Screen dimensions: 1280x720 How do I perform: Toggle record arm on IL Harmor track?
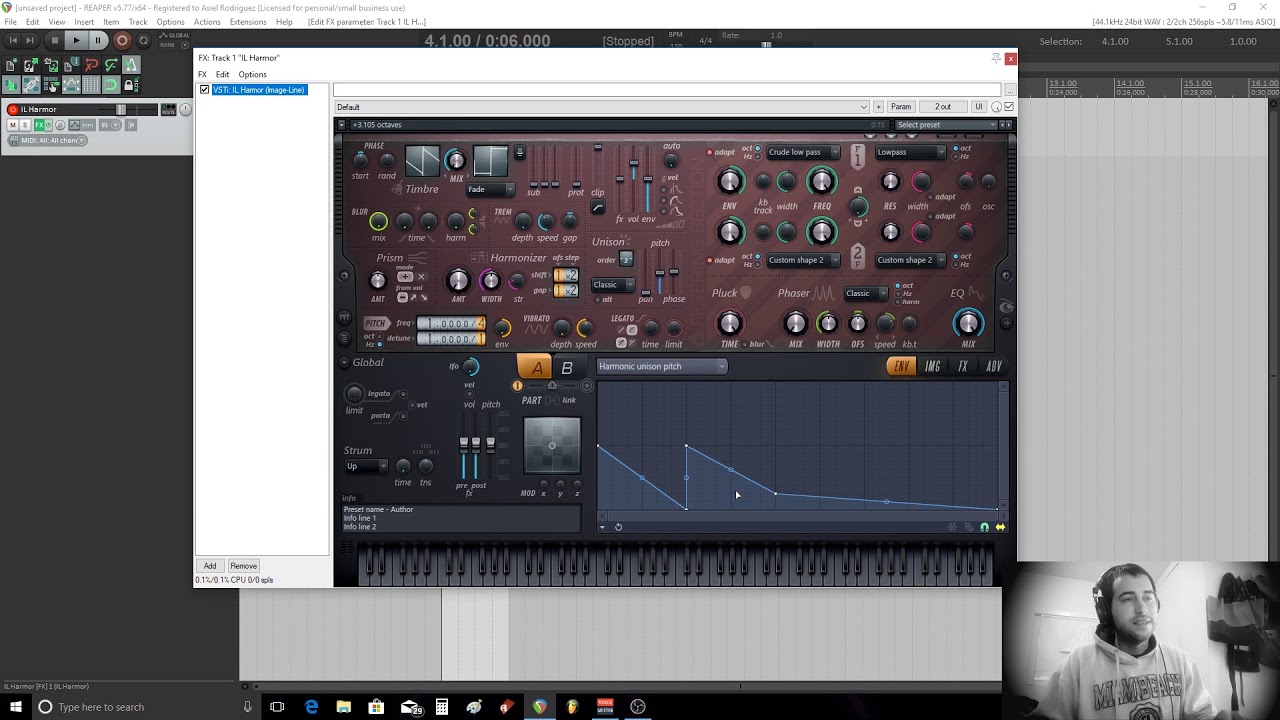tap(13, 109)
